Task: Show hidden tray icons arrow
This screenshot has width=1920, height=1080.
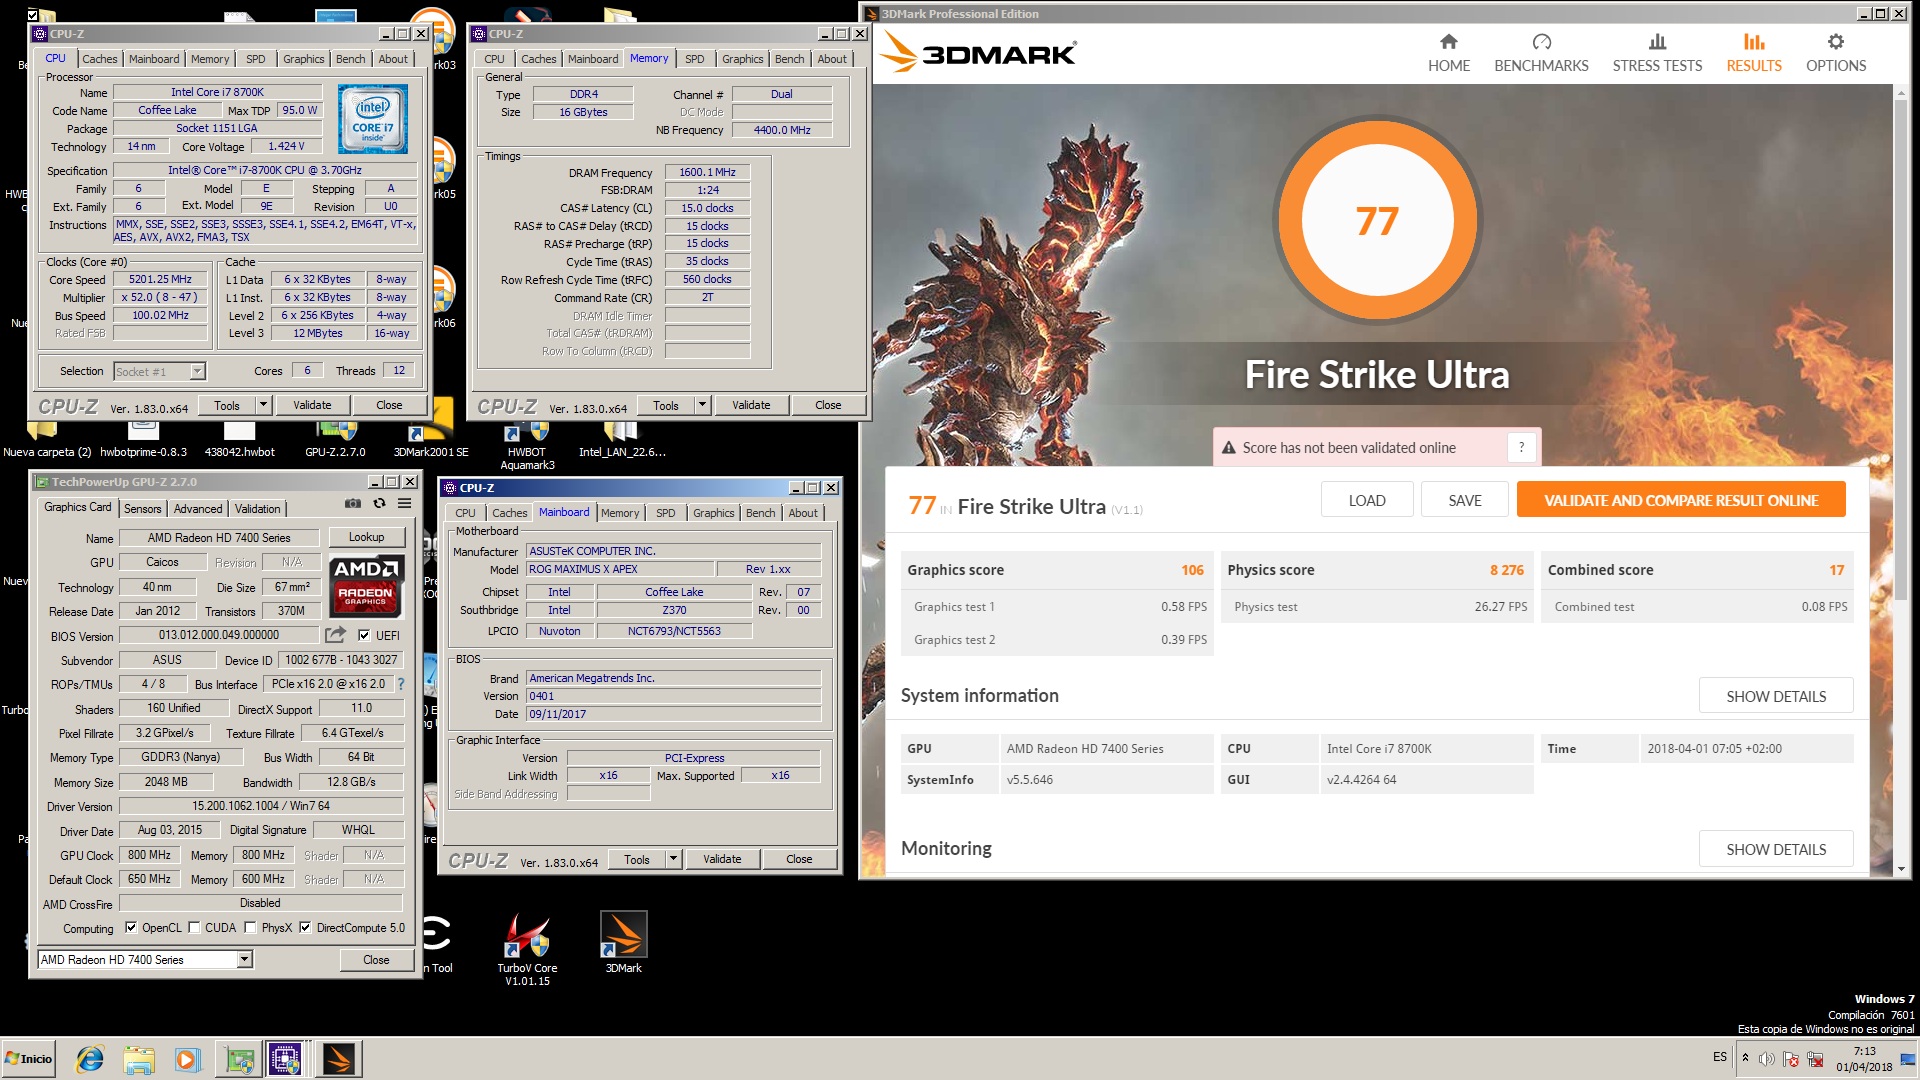Action: coord(1745,1058)
